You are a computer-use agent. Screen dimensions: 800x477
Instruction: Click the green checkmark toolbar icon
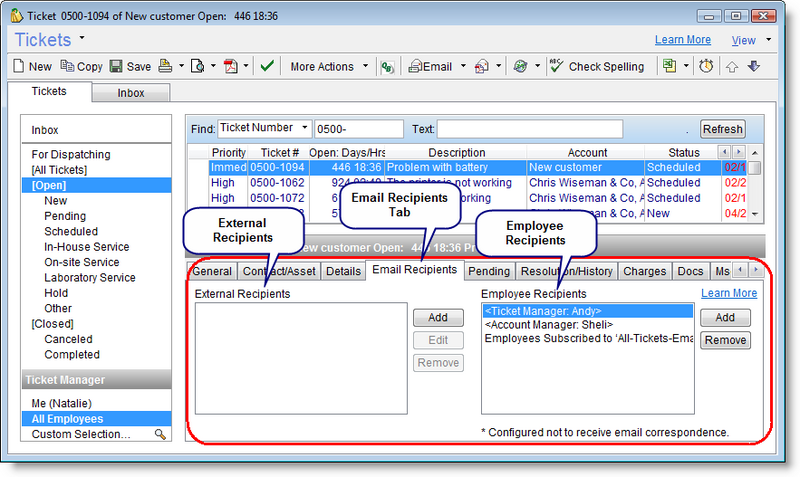point(267,67)
